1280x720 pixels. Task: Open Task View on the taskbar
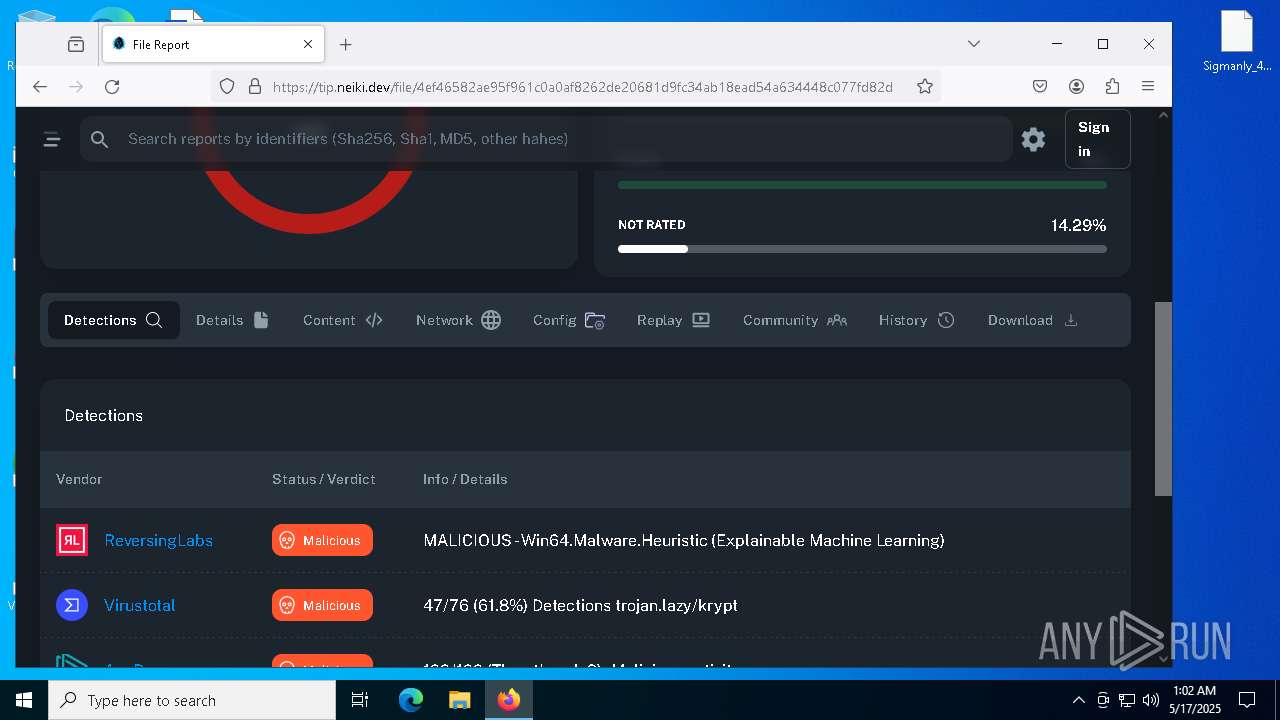point(360,700)
